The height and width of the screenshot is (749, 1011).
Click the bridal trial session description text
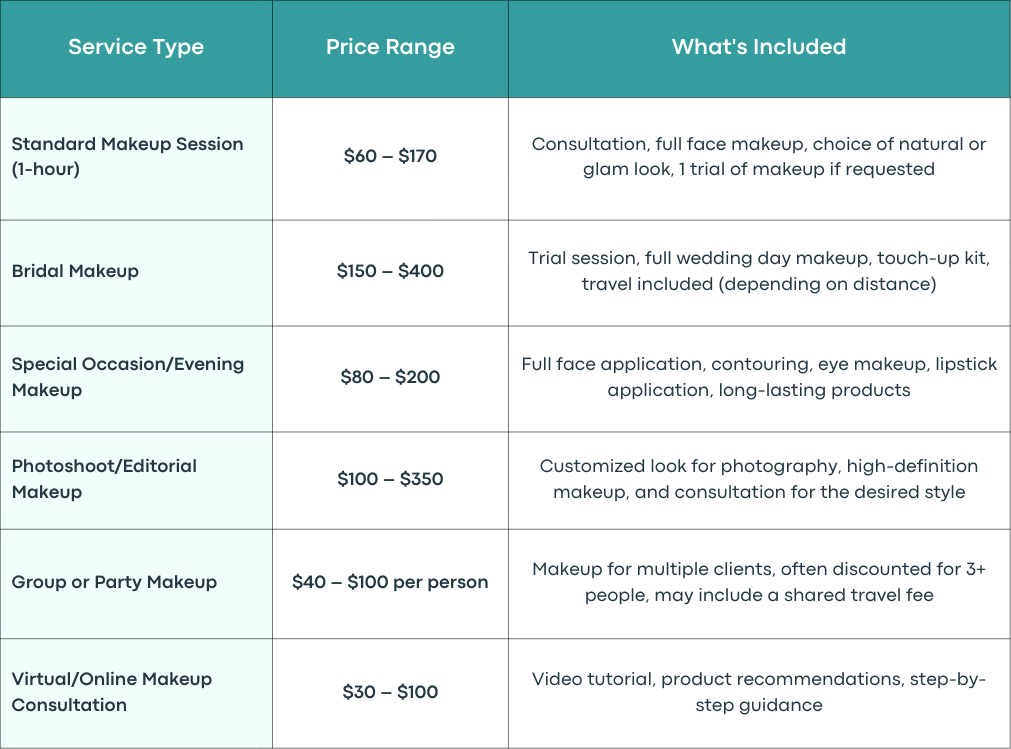[x=759, y=271]
